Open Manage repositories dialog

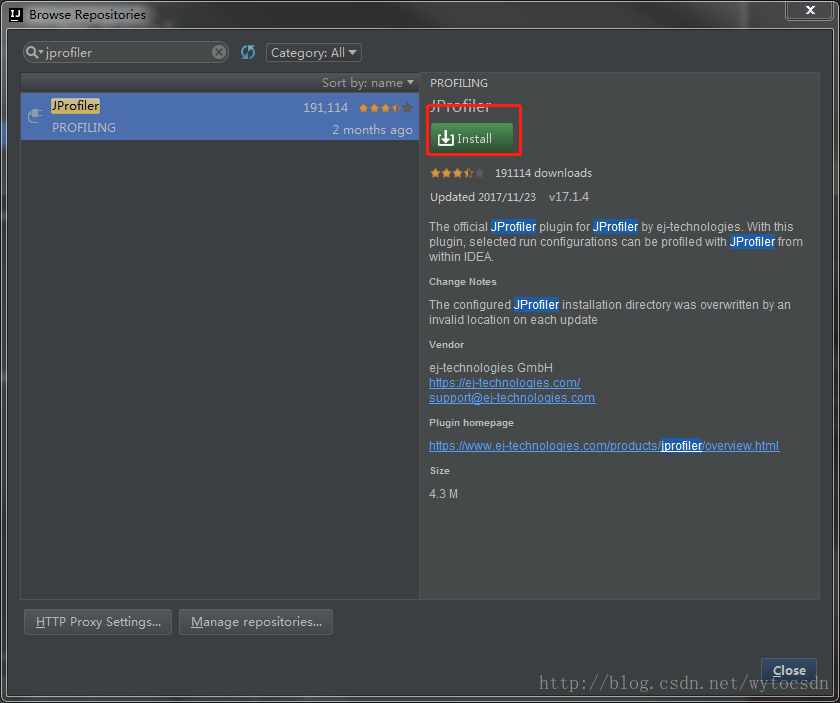point(256,622)
